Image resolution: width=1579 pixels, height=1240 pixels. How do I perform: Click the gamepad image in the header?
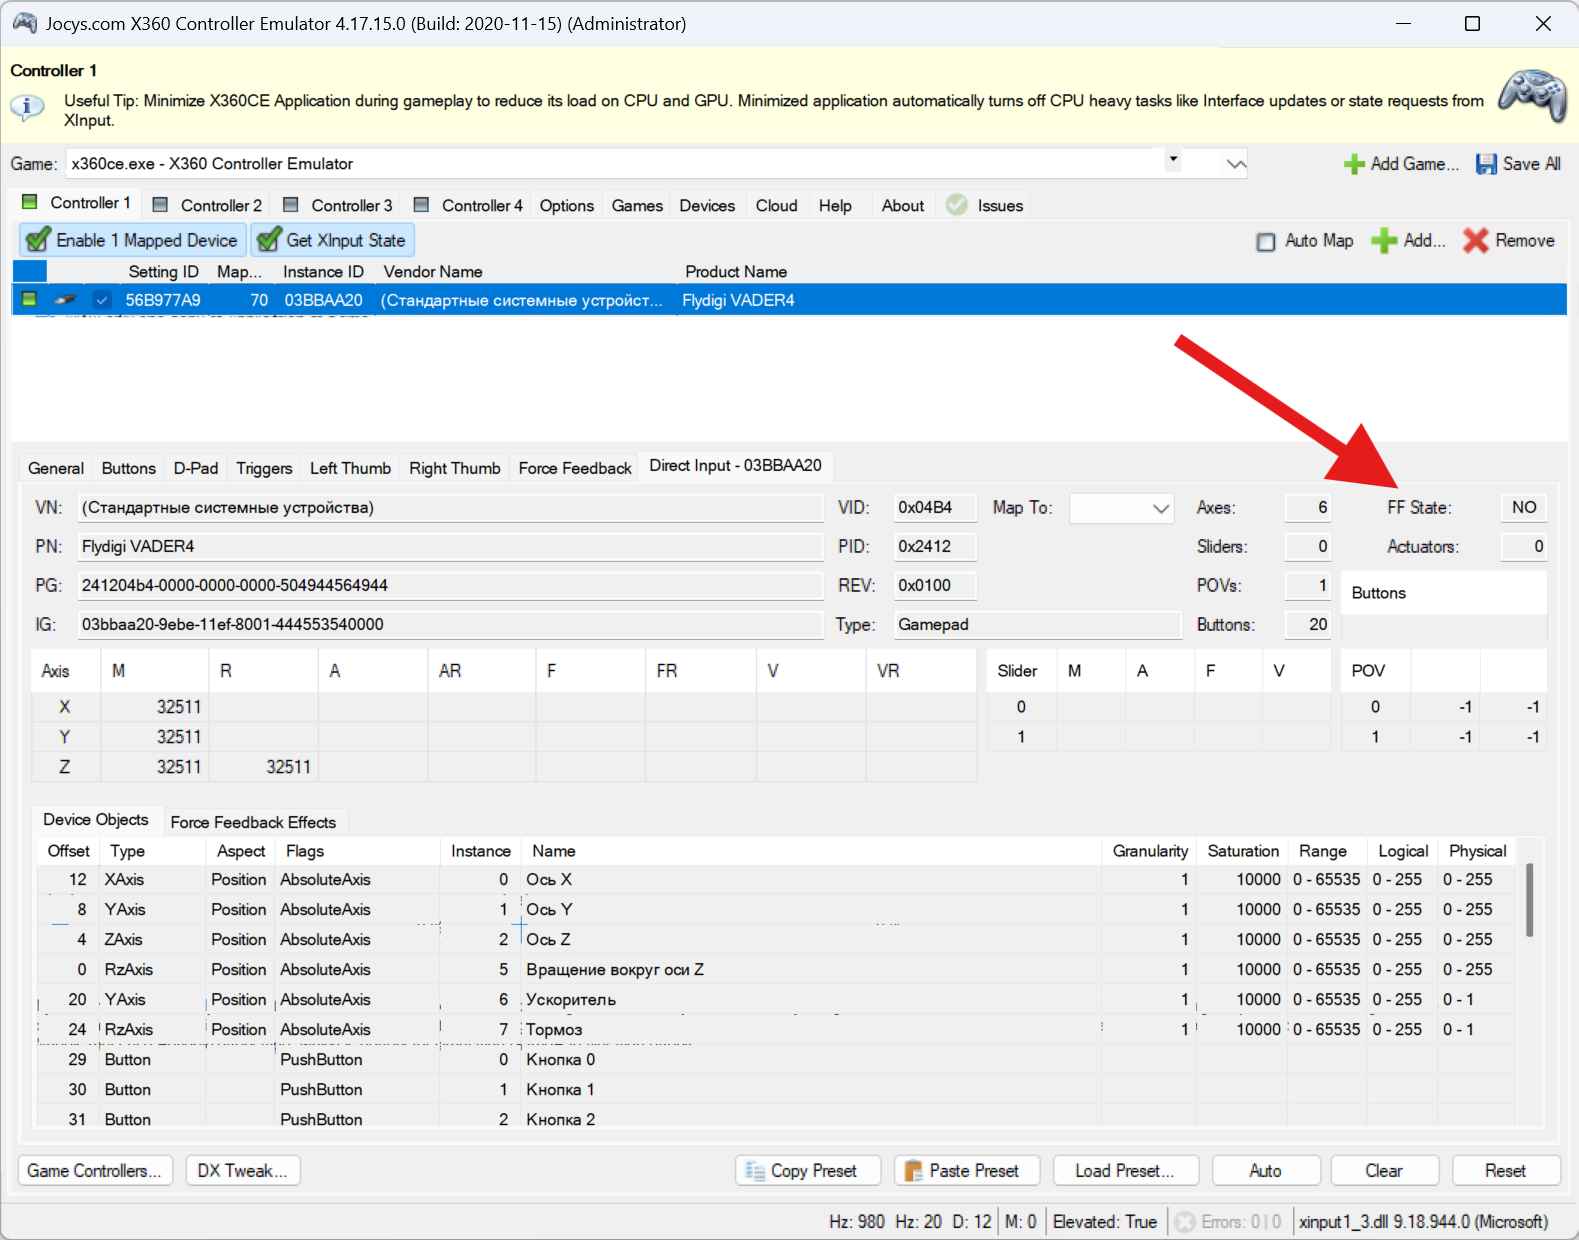point(1532,95)
